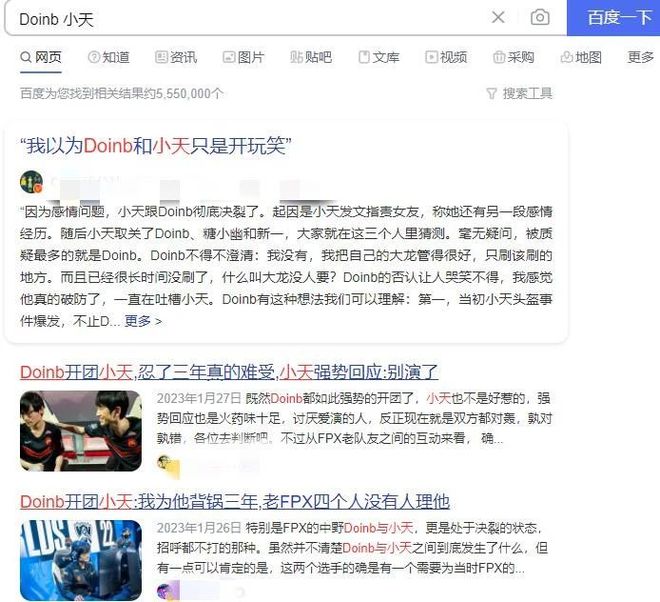The height and width of the screenshot is (602, 660).
Task: Select the 网页 tab
Action: (41, 57)
